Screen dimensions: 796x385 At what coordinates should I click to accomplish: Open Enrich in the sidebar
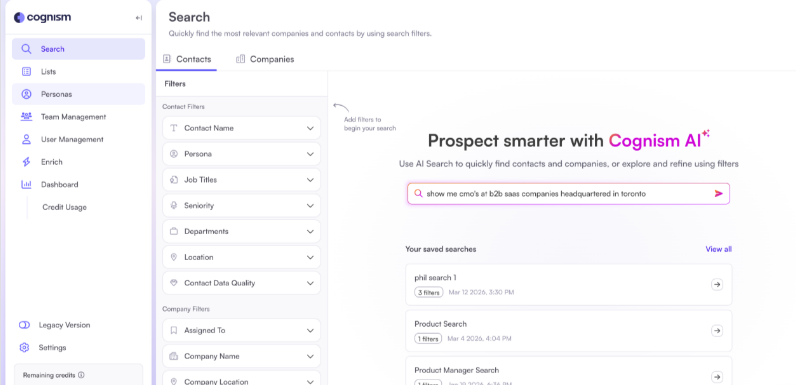[x=78, y=162]
